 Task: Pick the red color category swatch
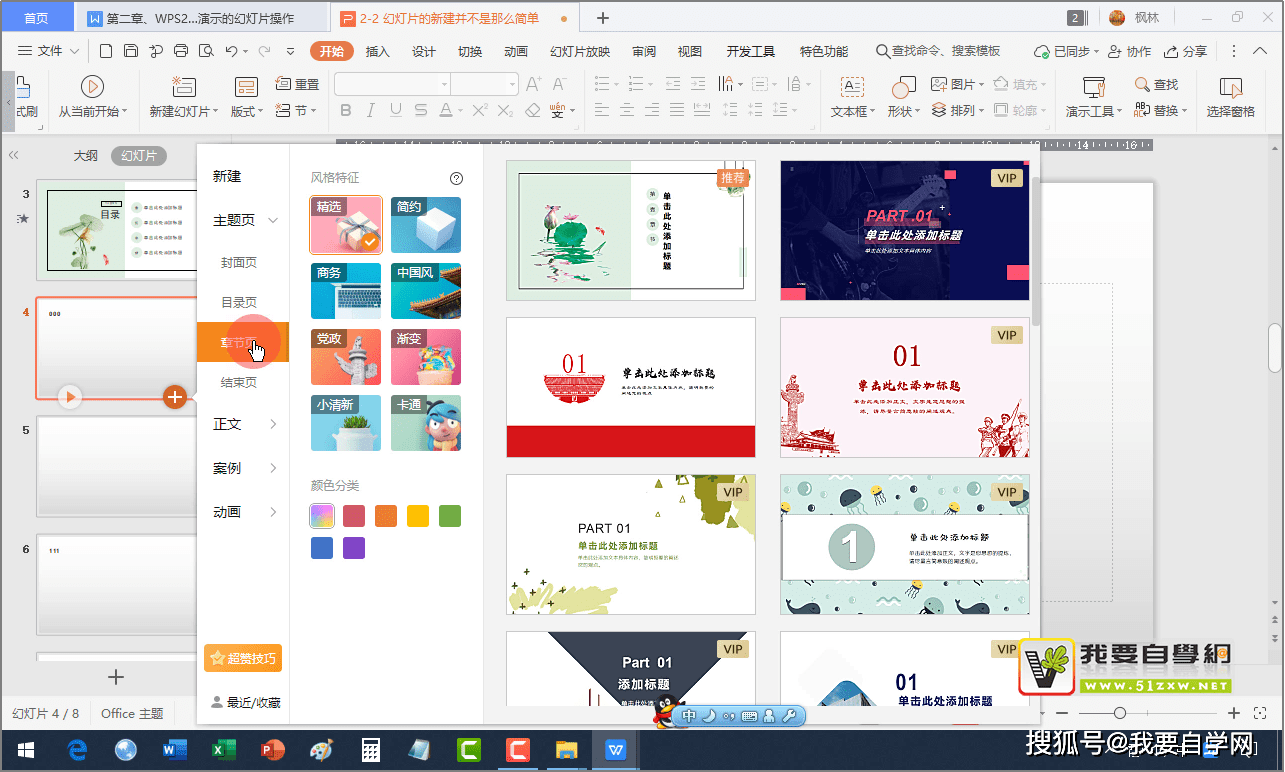pos(354,516)
